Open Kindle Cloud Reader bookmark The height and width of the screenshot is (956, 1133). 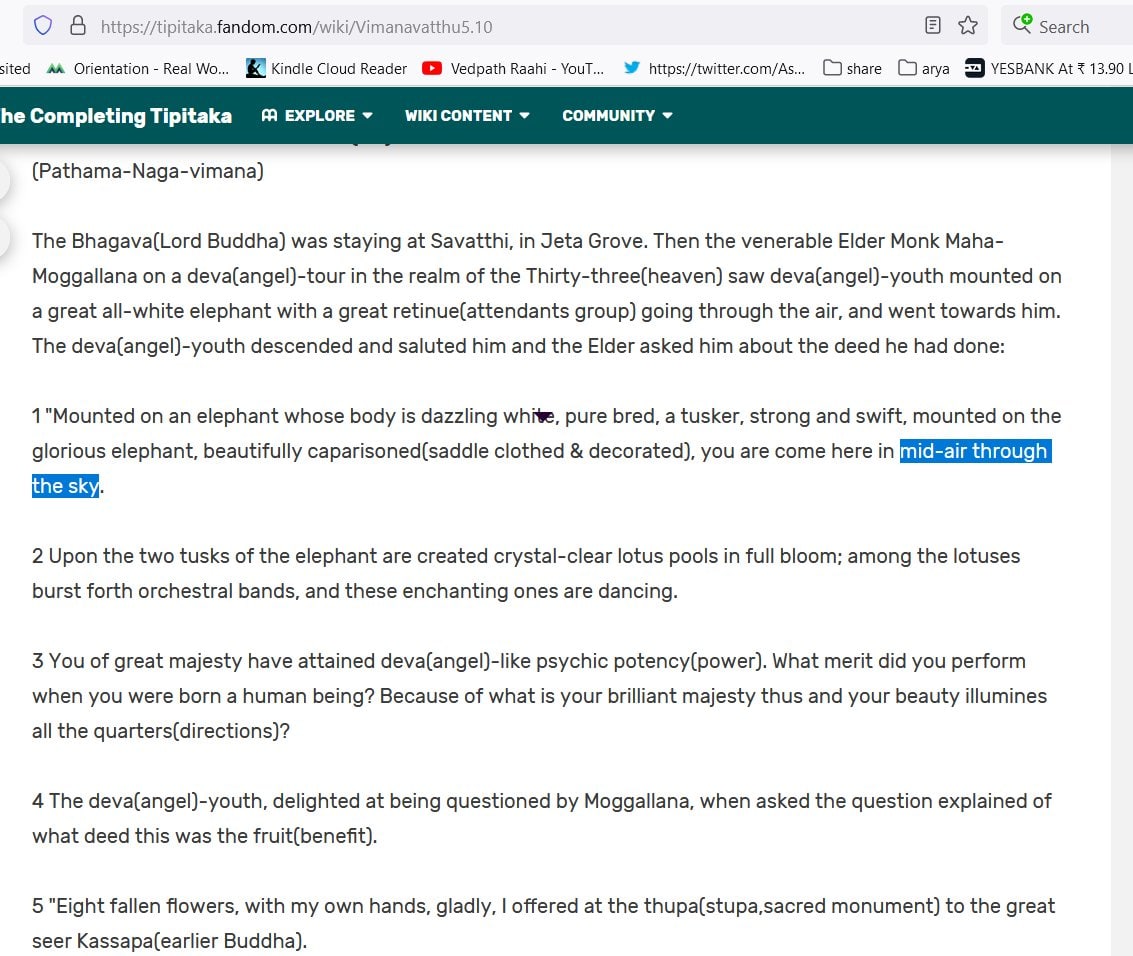pyautogui.click(x=327, y=69)
